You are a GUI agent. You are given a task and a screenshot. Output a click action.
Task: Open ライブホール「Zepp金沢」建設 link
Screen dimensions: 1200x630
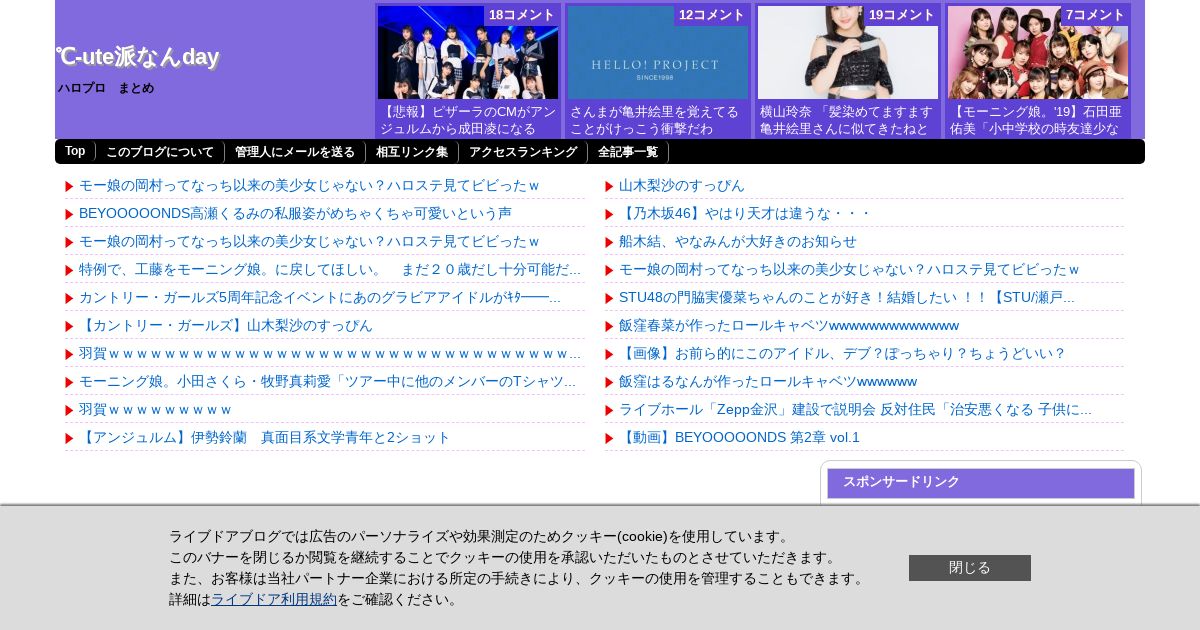point(855,409)
